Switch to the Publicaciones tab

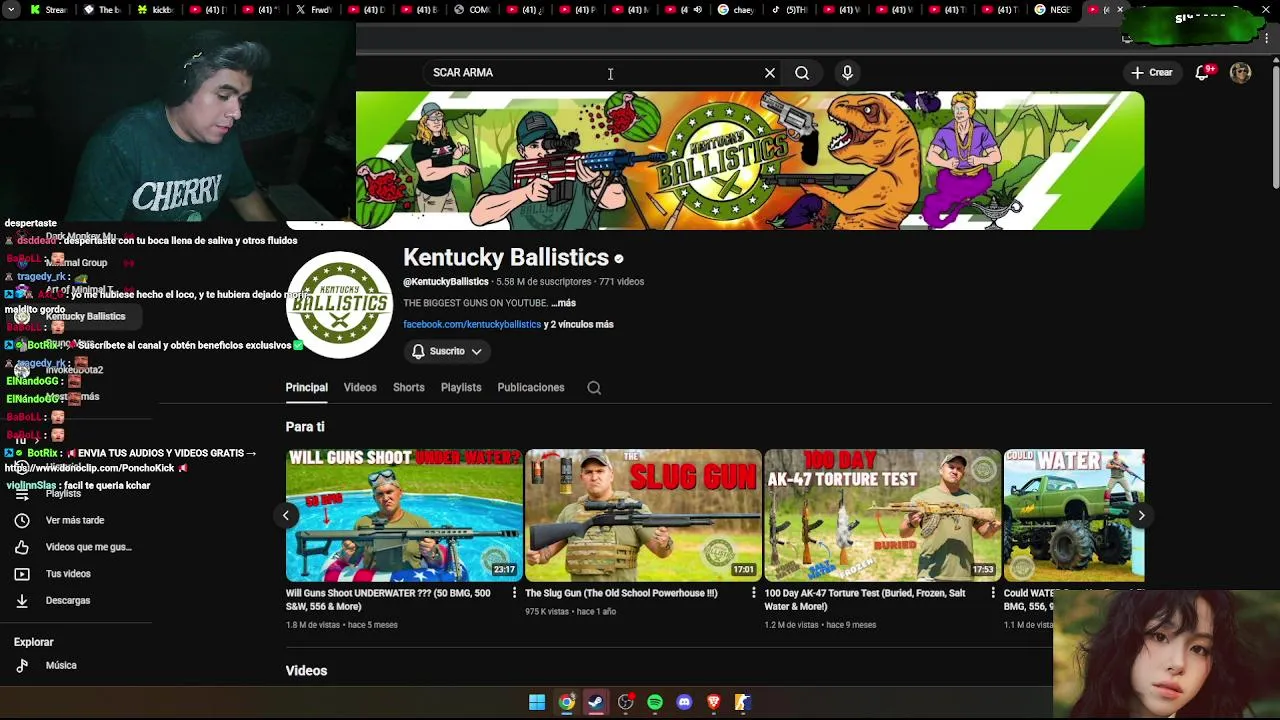tap(531, 388)
